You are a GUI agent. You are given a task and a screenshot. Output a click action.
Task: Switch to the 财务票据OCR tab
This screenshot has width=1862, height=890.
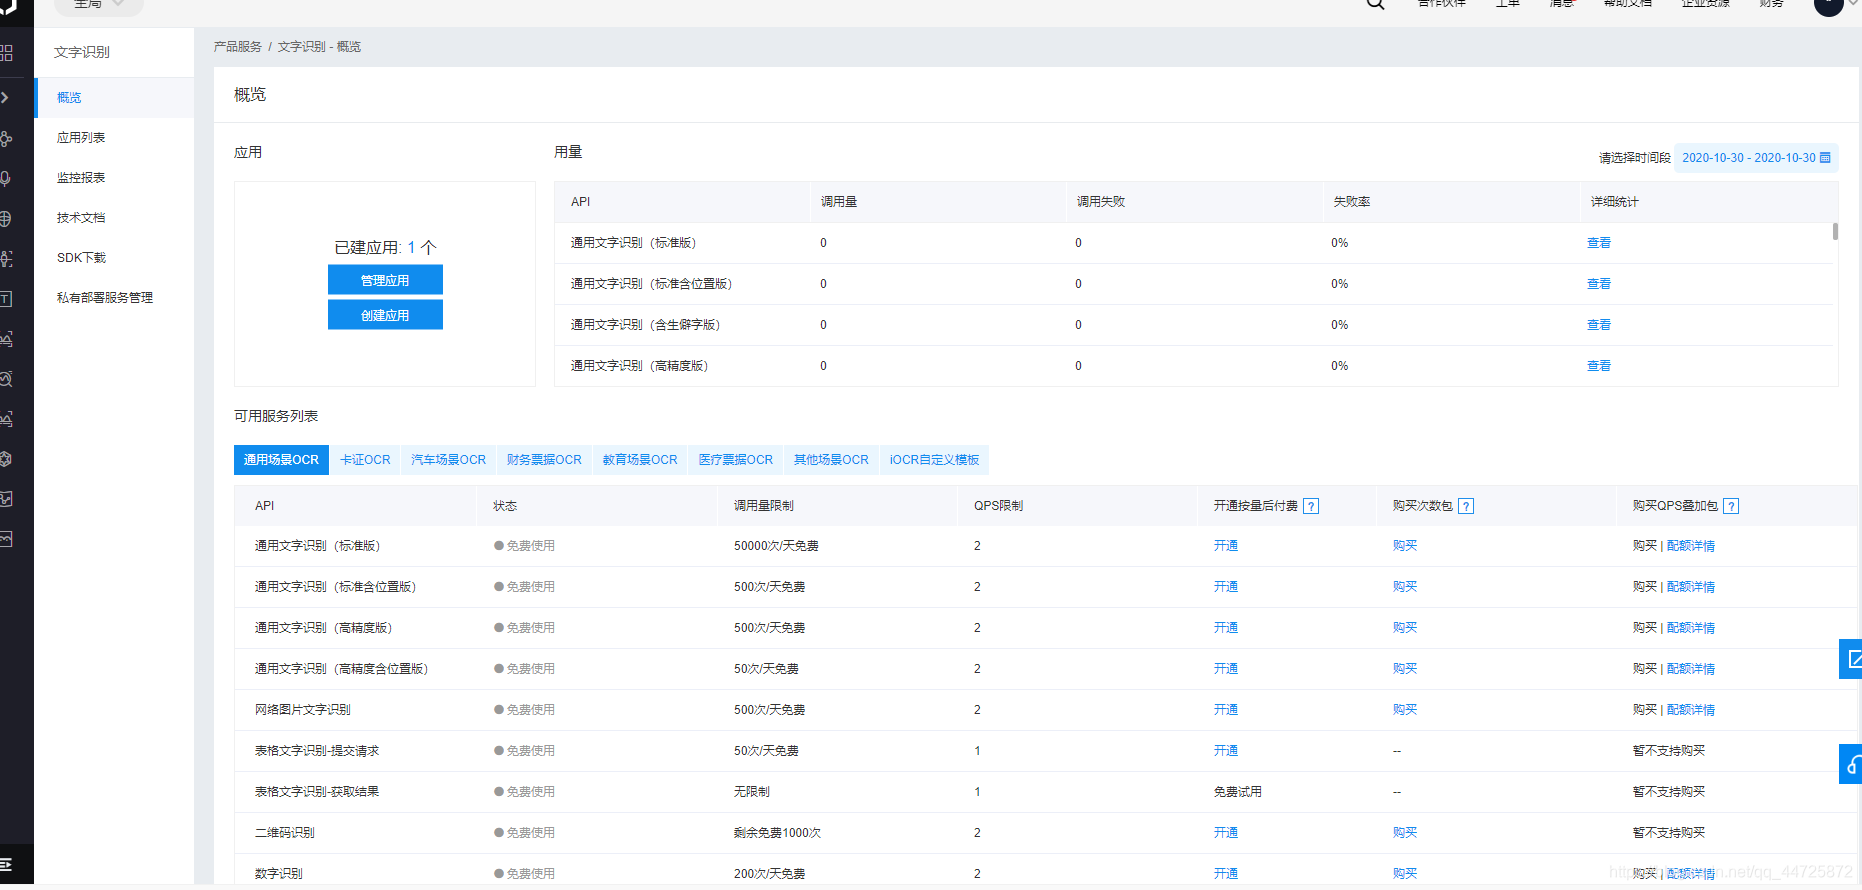coord(544,460)
